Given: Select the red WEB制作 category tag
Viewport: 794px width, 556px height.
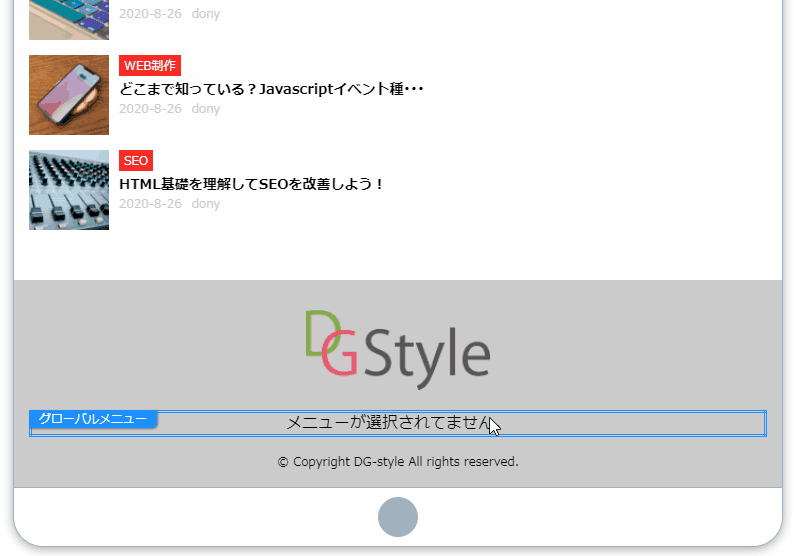Looking at the screenshot, I should tap(149, 65).
